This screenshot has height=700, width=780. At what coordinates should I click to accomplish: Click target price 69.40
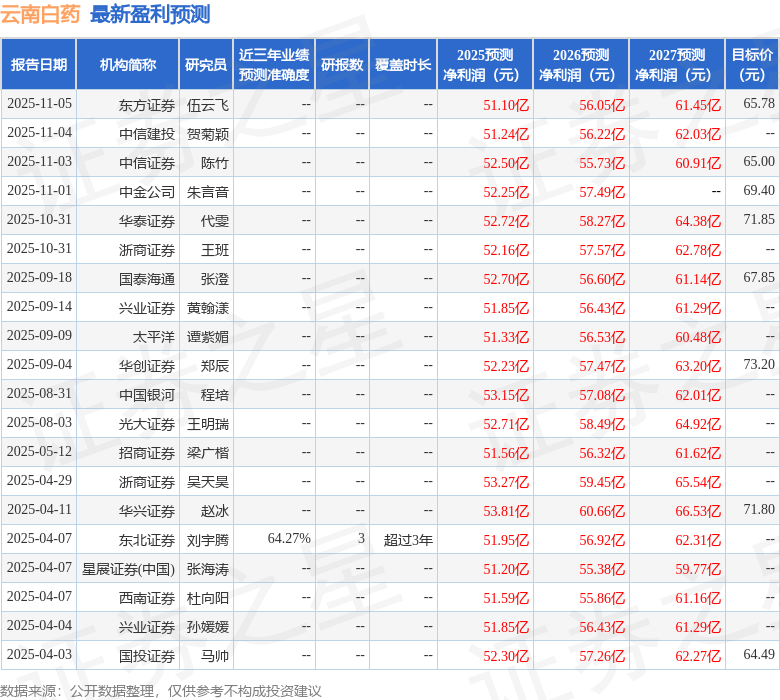click(x=759, y=190)
